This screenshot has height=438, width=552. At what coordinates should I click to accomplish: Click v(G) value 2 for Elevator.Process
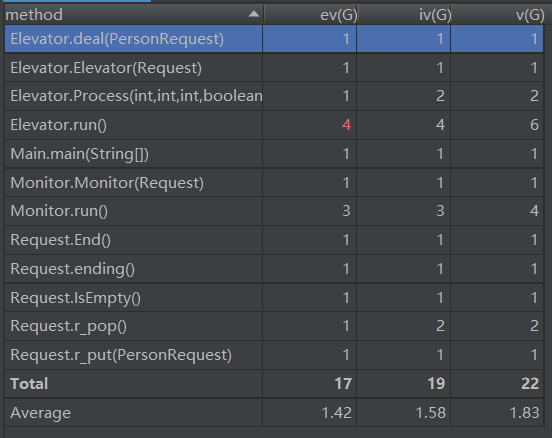(534, 96)
